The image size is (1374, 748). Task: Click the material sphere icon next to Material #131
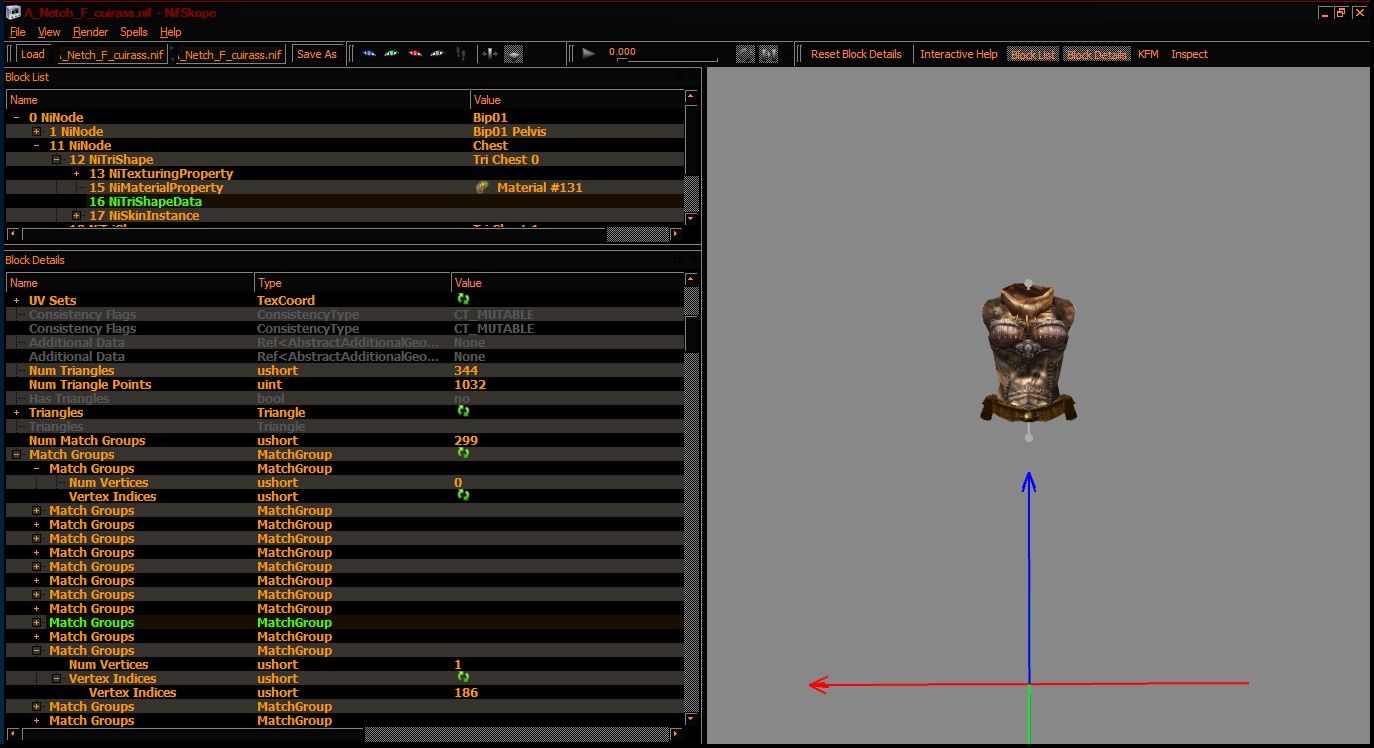pos(482,187)
